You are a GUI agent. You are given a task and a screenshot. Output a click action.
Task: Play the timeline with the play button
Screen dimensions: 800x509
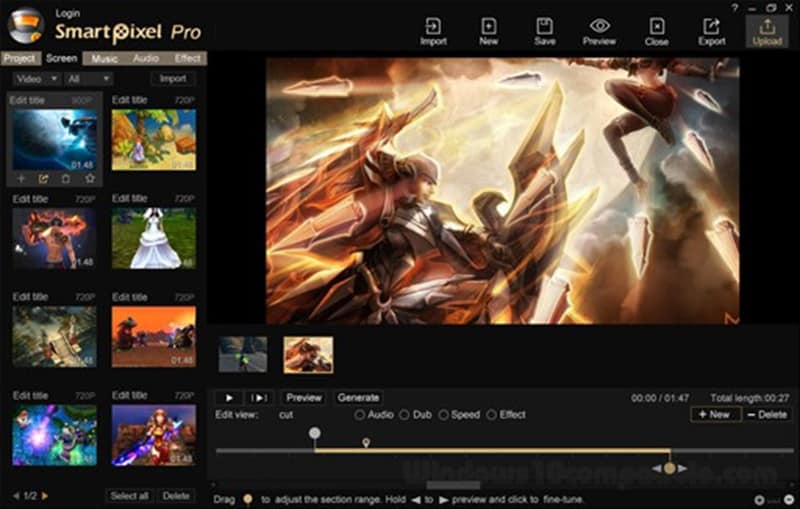pos(229,398)
